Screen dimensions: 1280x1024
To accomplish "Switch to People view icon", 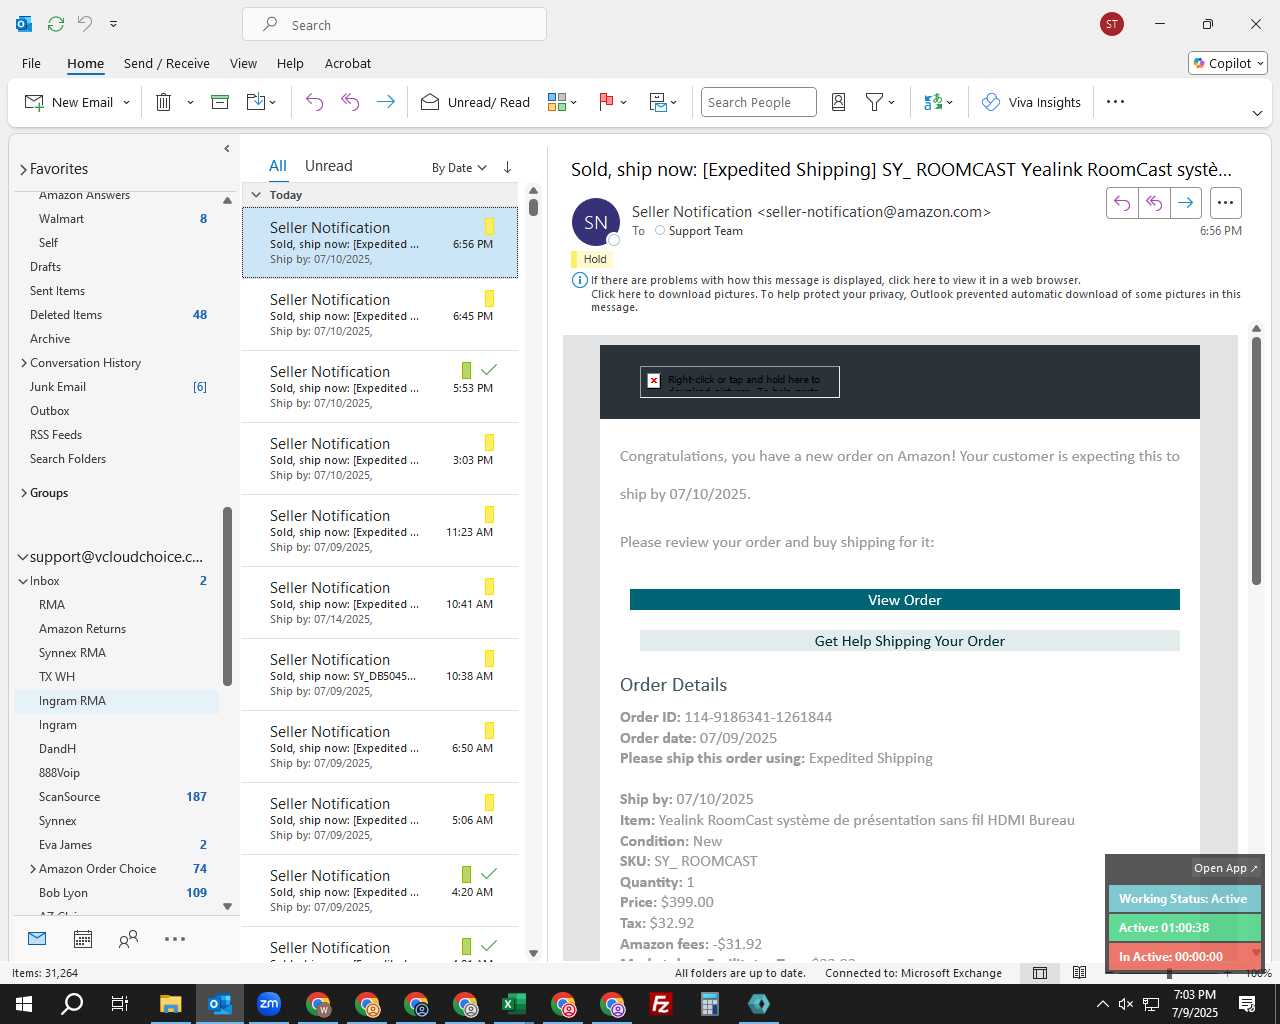I will [x=128, y=939].
